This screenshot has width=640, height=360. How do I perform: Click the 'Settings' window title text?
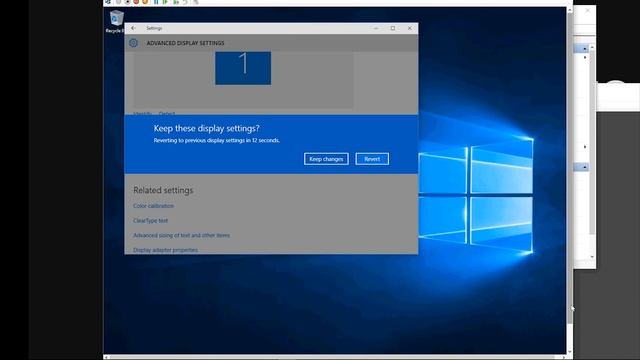pos(154,28)
